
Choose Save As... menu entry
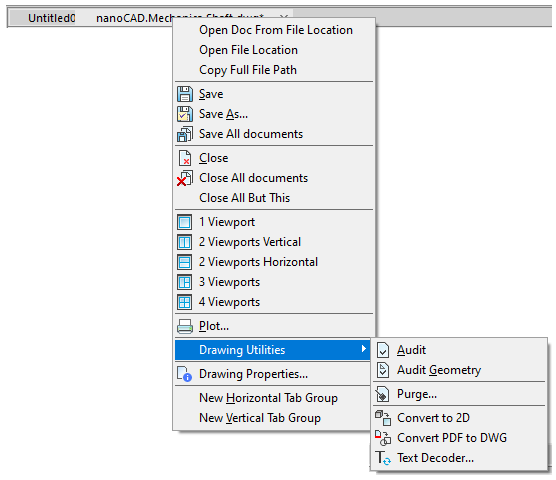(x=274, y=114)
